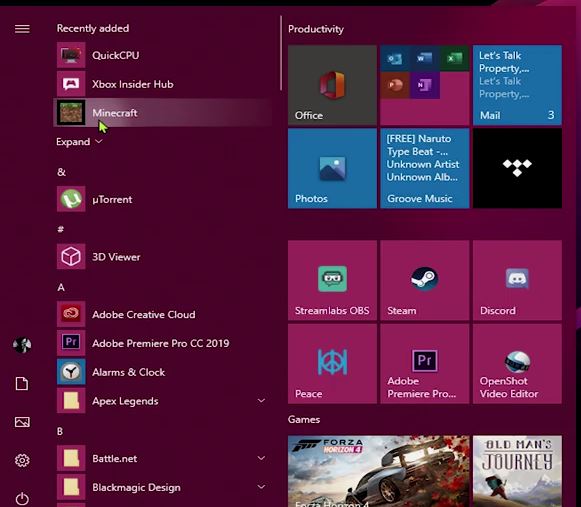This screenshot has height=507, width=581.
Task: Click the app list scrollbar
Action: pos(281,53)
